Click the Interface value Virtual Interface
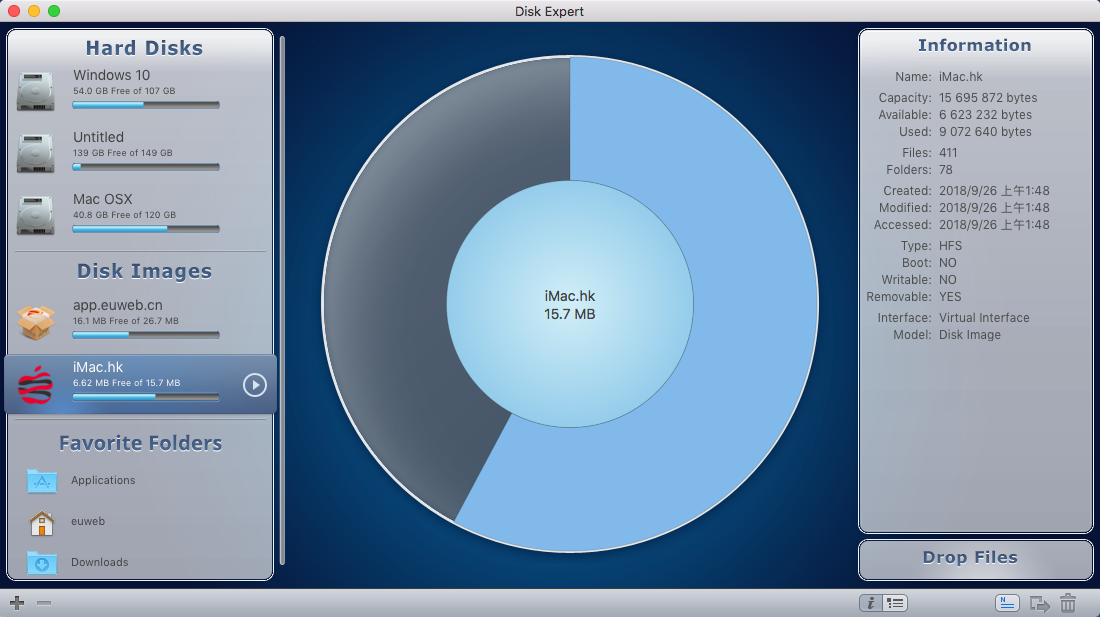Viewport: 1100px width, 617px height. (984, 318)
